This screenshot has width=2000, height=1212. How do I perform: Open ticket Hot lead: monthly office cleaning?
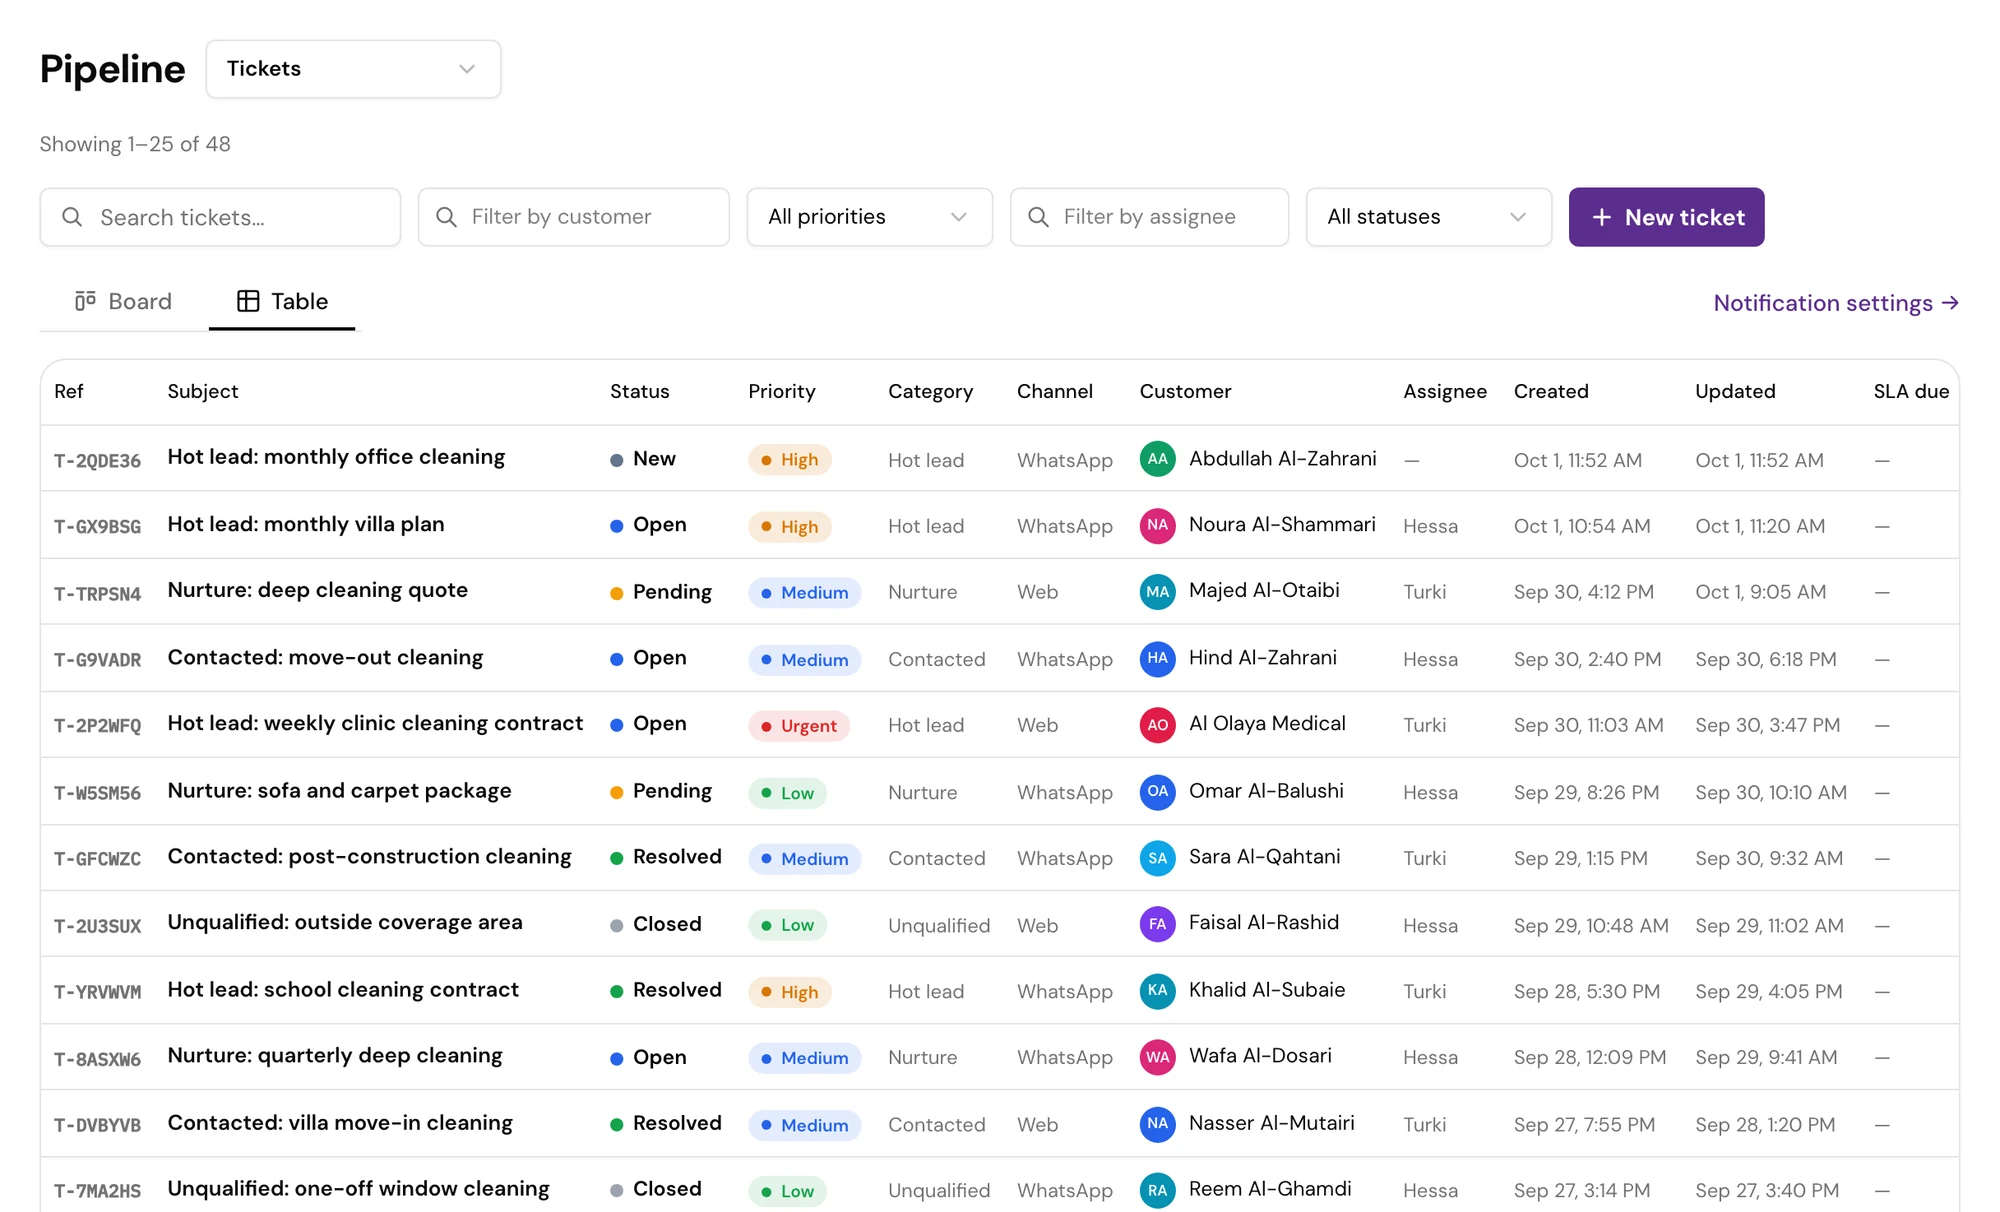pyautogui.click(x=336, y=457)
